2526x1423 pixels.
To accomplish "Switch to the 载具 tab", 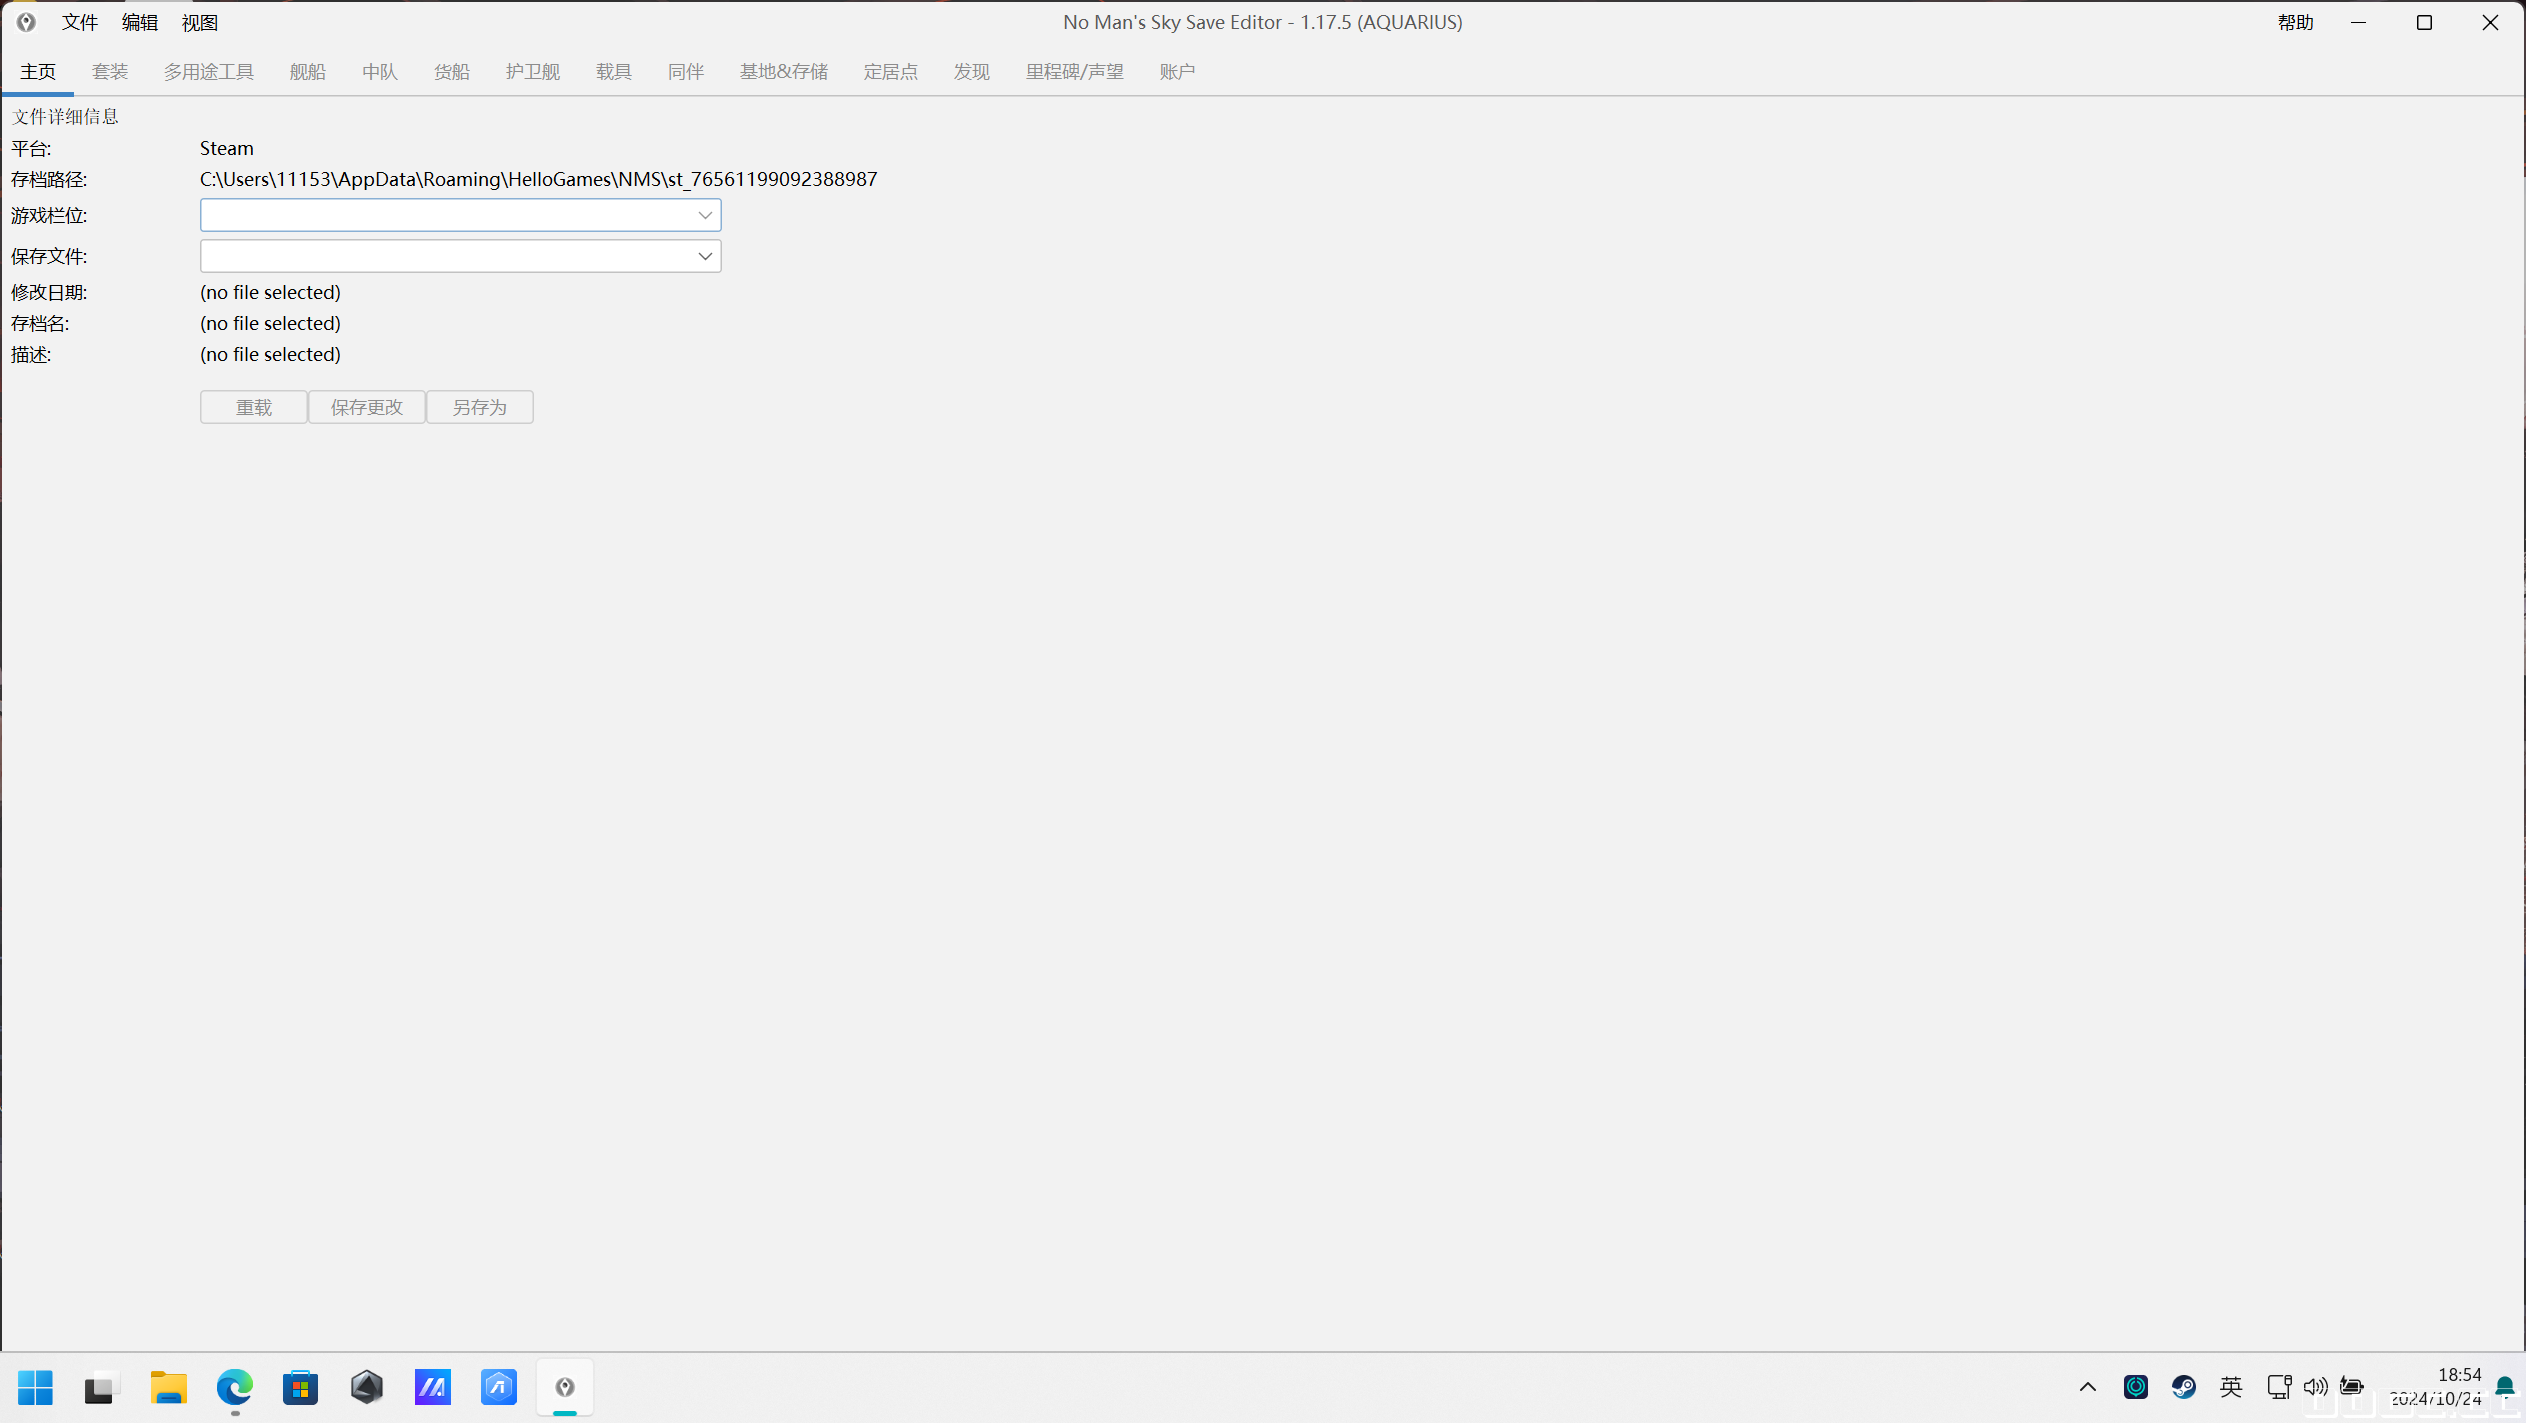I will pos(614,72).
